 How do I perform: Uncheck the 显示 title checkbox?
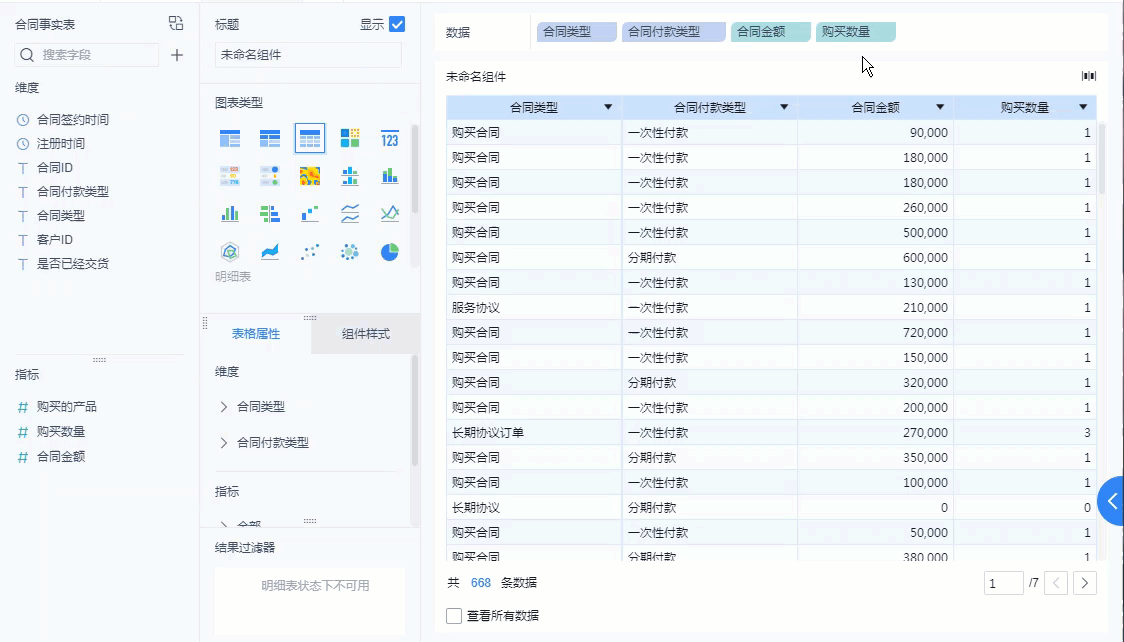coord(397,24)
